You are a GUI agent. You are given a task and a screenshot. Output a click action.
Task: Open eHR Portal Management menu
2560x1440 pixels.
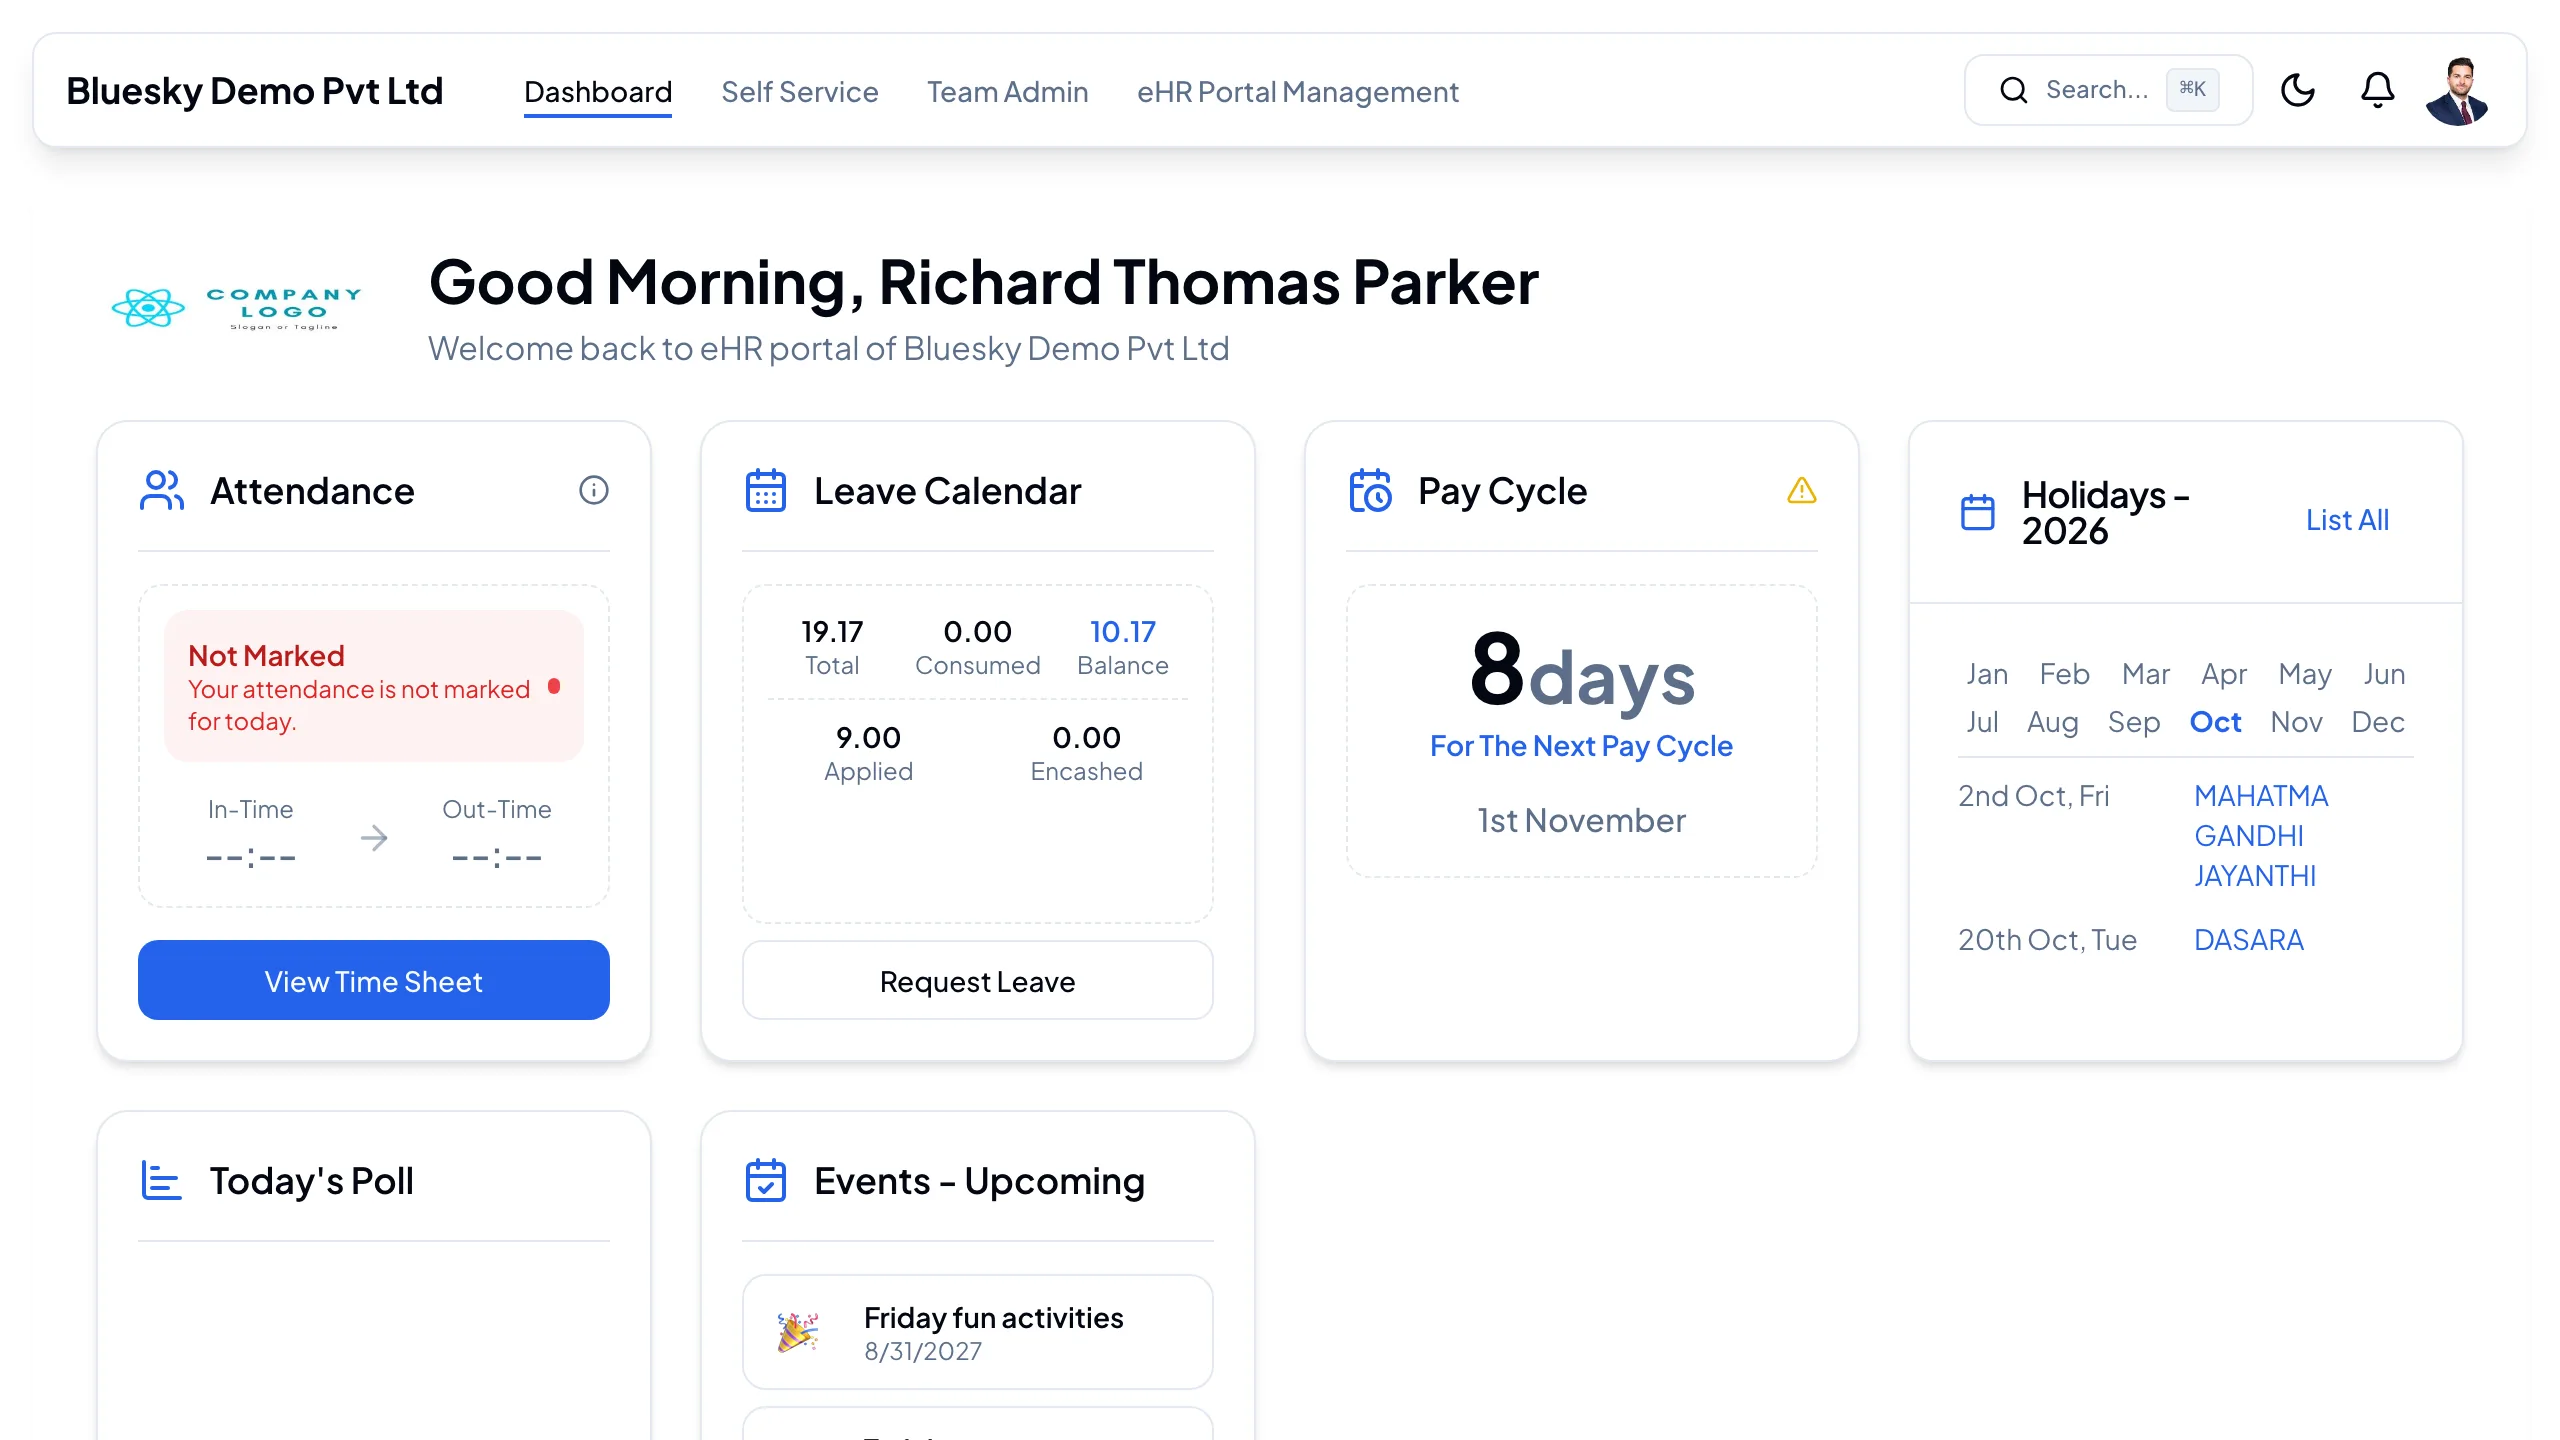[x=1297, y=92]
